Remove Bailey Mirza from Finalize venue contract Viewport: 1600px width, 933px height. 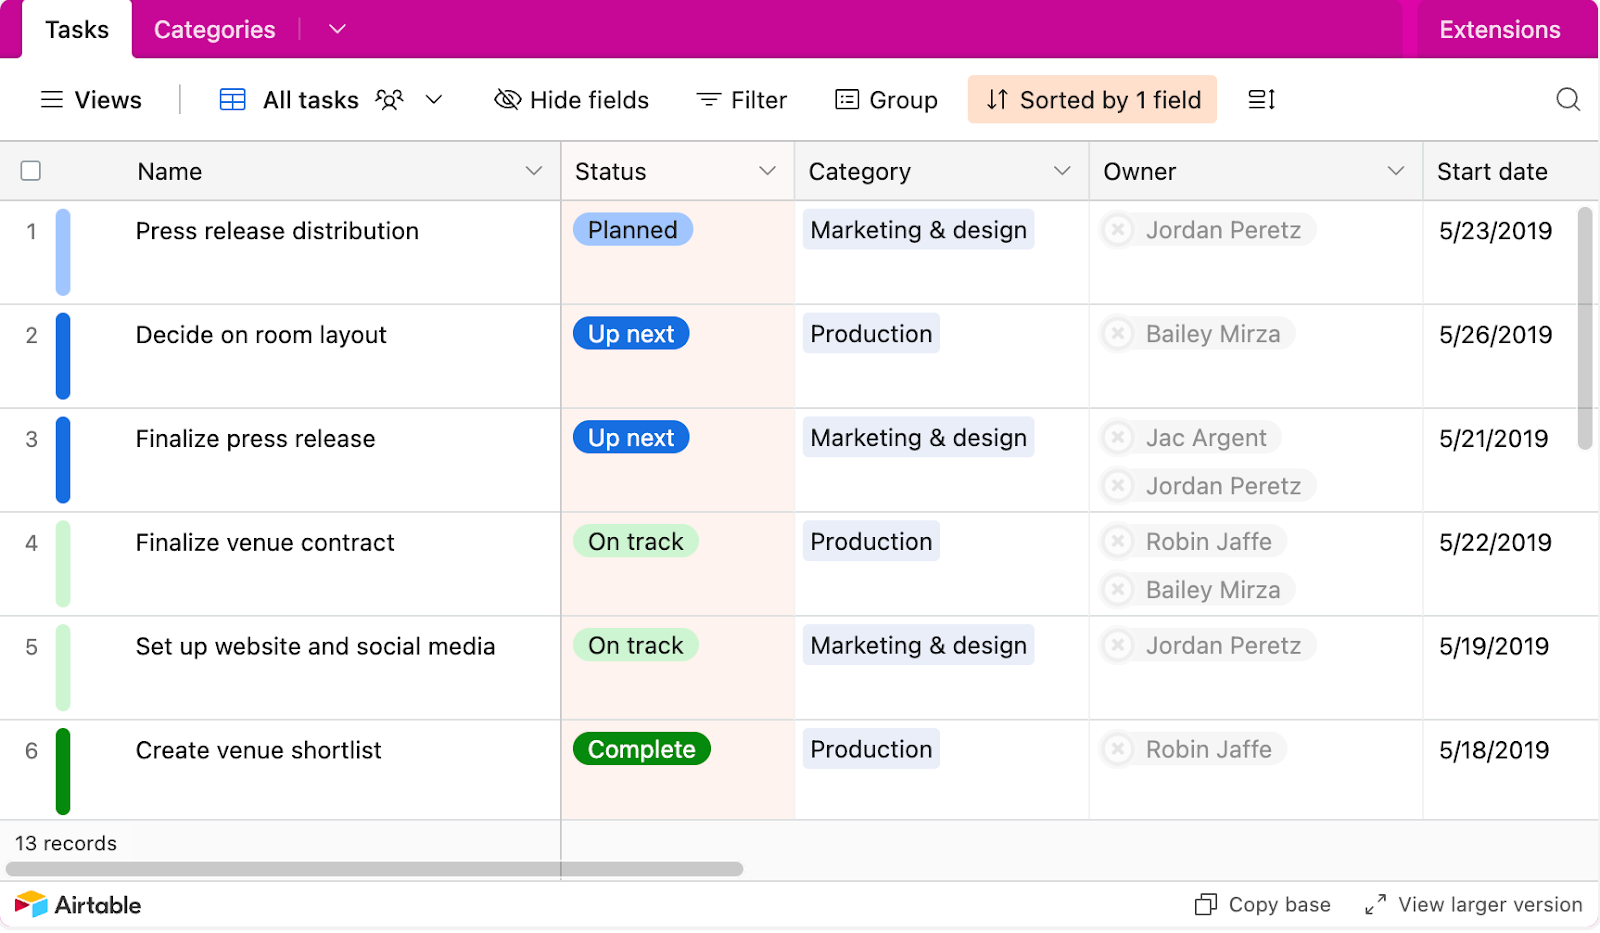[x=1118, y=590]
